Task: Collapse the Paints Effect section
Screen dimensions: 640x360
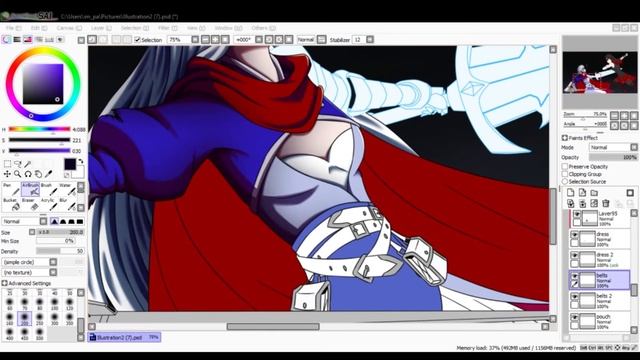Action: pos(565,138)
